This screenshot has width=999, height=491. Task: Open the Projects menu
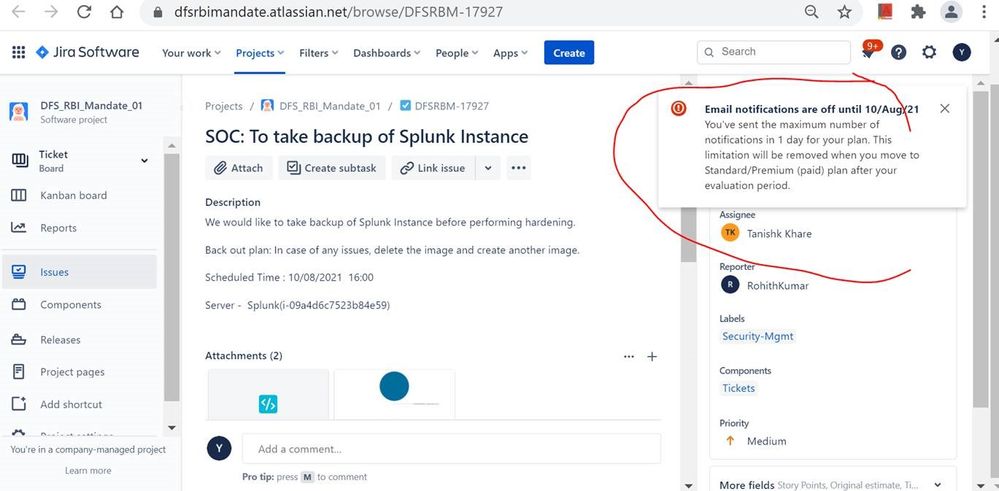(x=259, y=53)
